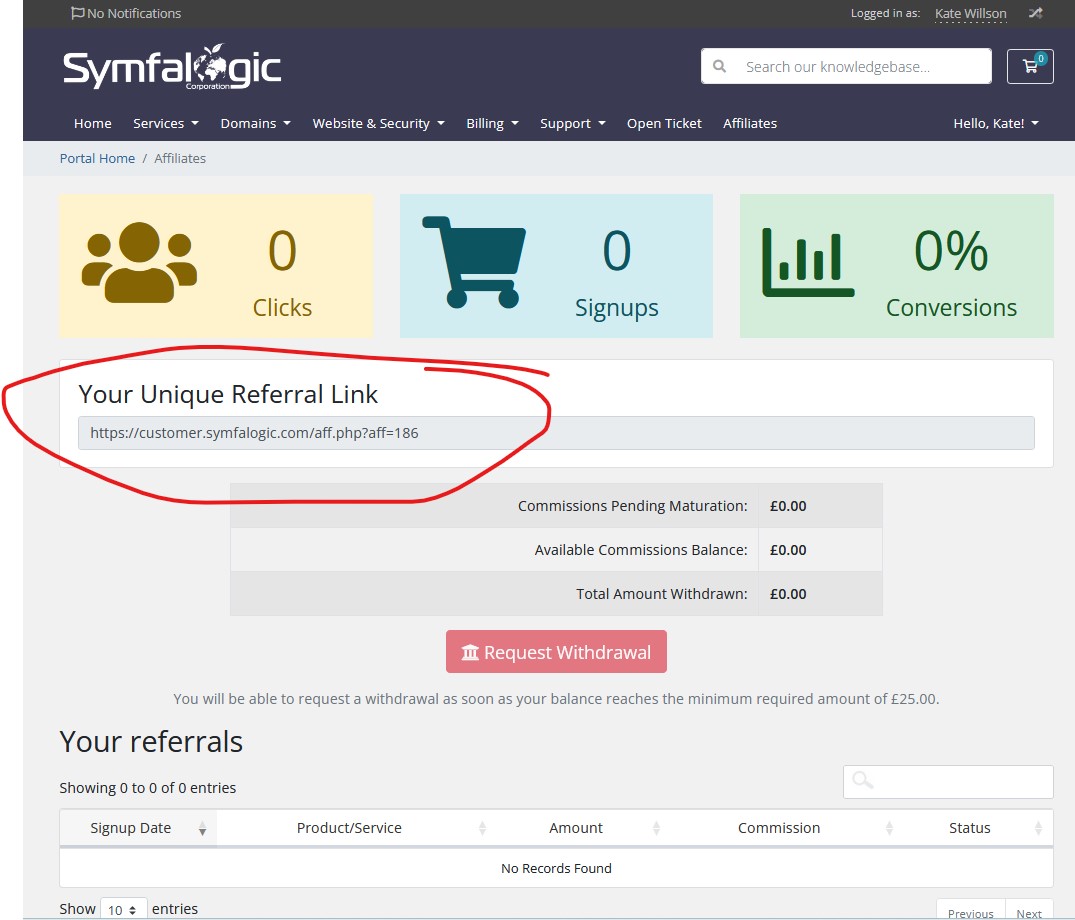Click the shuffle arrows icon beside Kate Willson
The height and width of the screenshot is (920, 1075).
pyautogui.click(x=1035, y=14)
